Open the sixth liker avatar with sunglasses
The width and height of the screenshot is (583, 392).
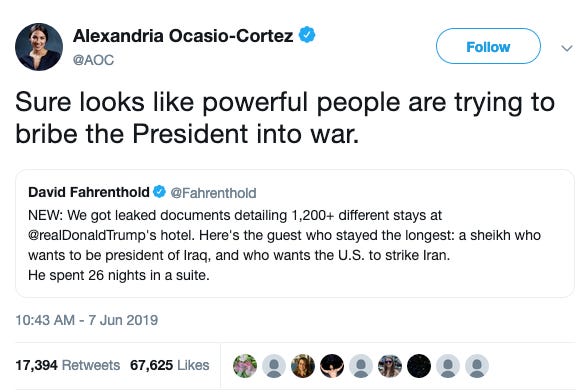390,366
